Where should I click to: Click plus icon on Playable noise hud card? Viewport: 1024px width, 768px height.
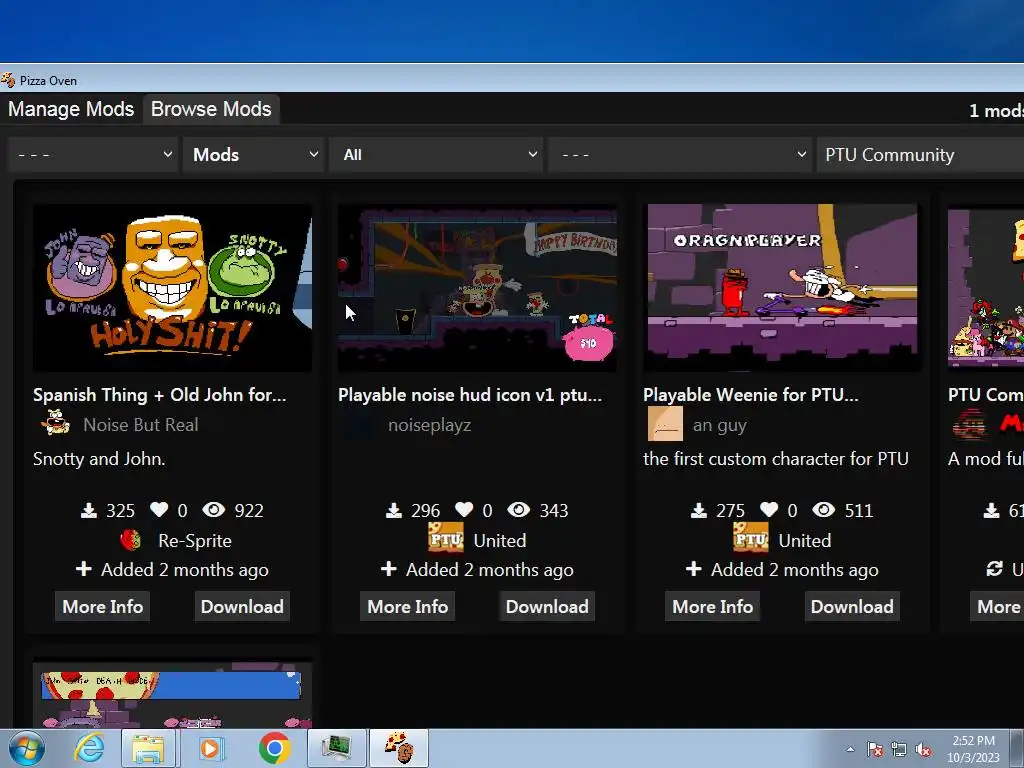[389, 568]
